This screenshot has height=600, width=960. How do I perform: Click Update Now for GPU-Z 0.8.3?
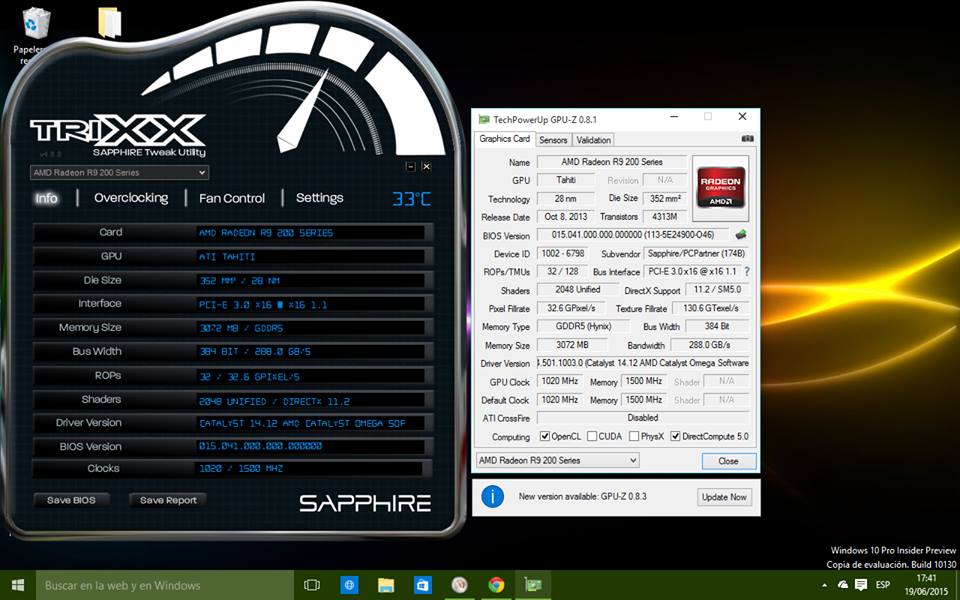coord(724,497)
